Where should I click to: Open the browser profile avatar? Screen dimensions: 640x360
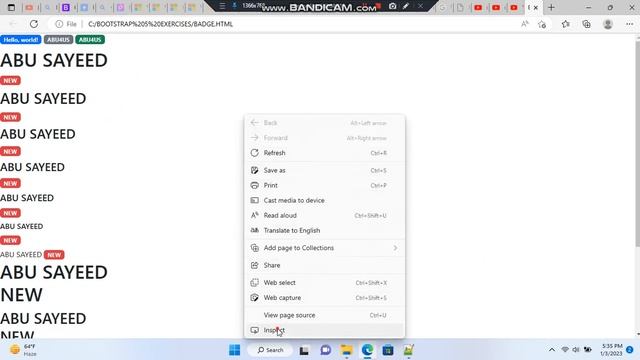pyautogui.click(x=608, y=24)
